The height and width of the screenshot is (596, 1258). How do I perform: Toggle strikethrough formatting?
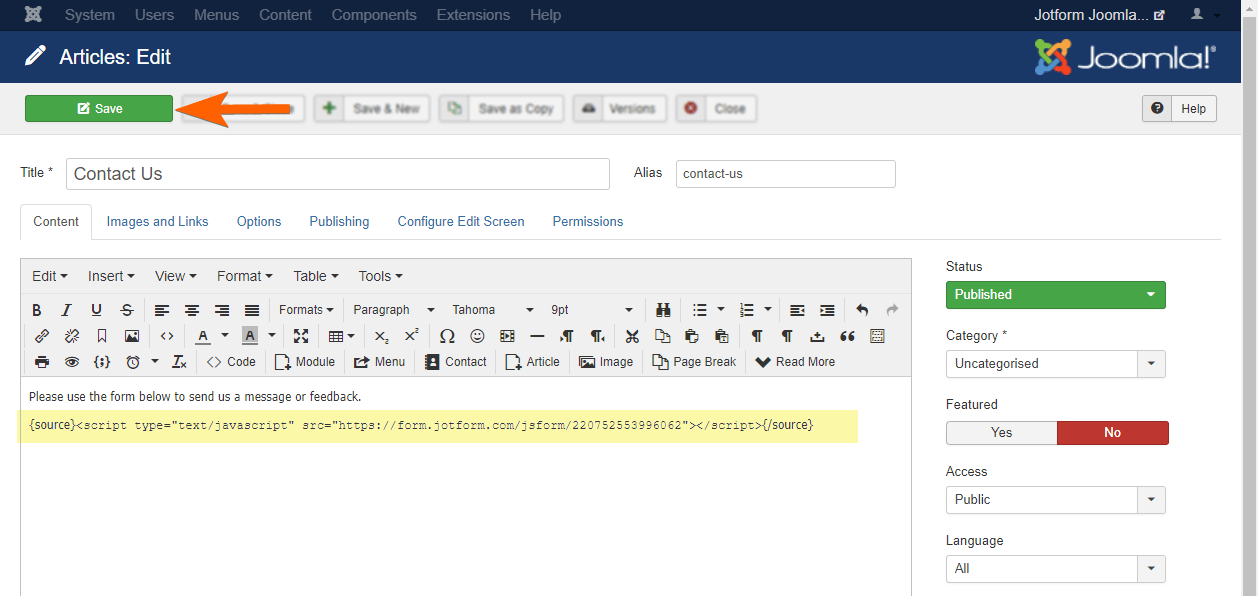[127, 310]
